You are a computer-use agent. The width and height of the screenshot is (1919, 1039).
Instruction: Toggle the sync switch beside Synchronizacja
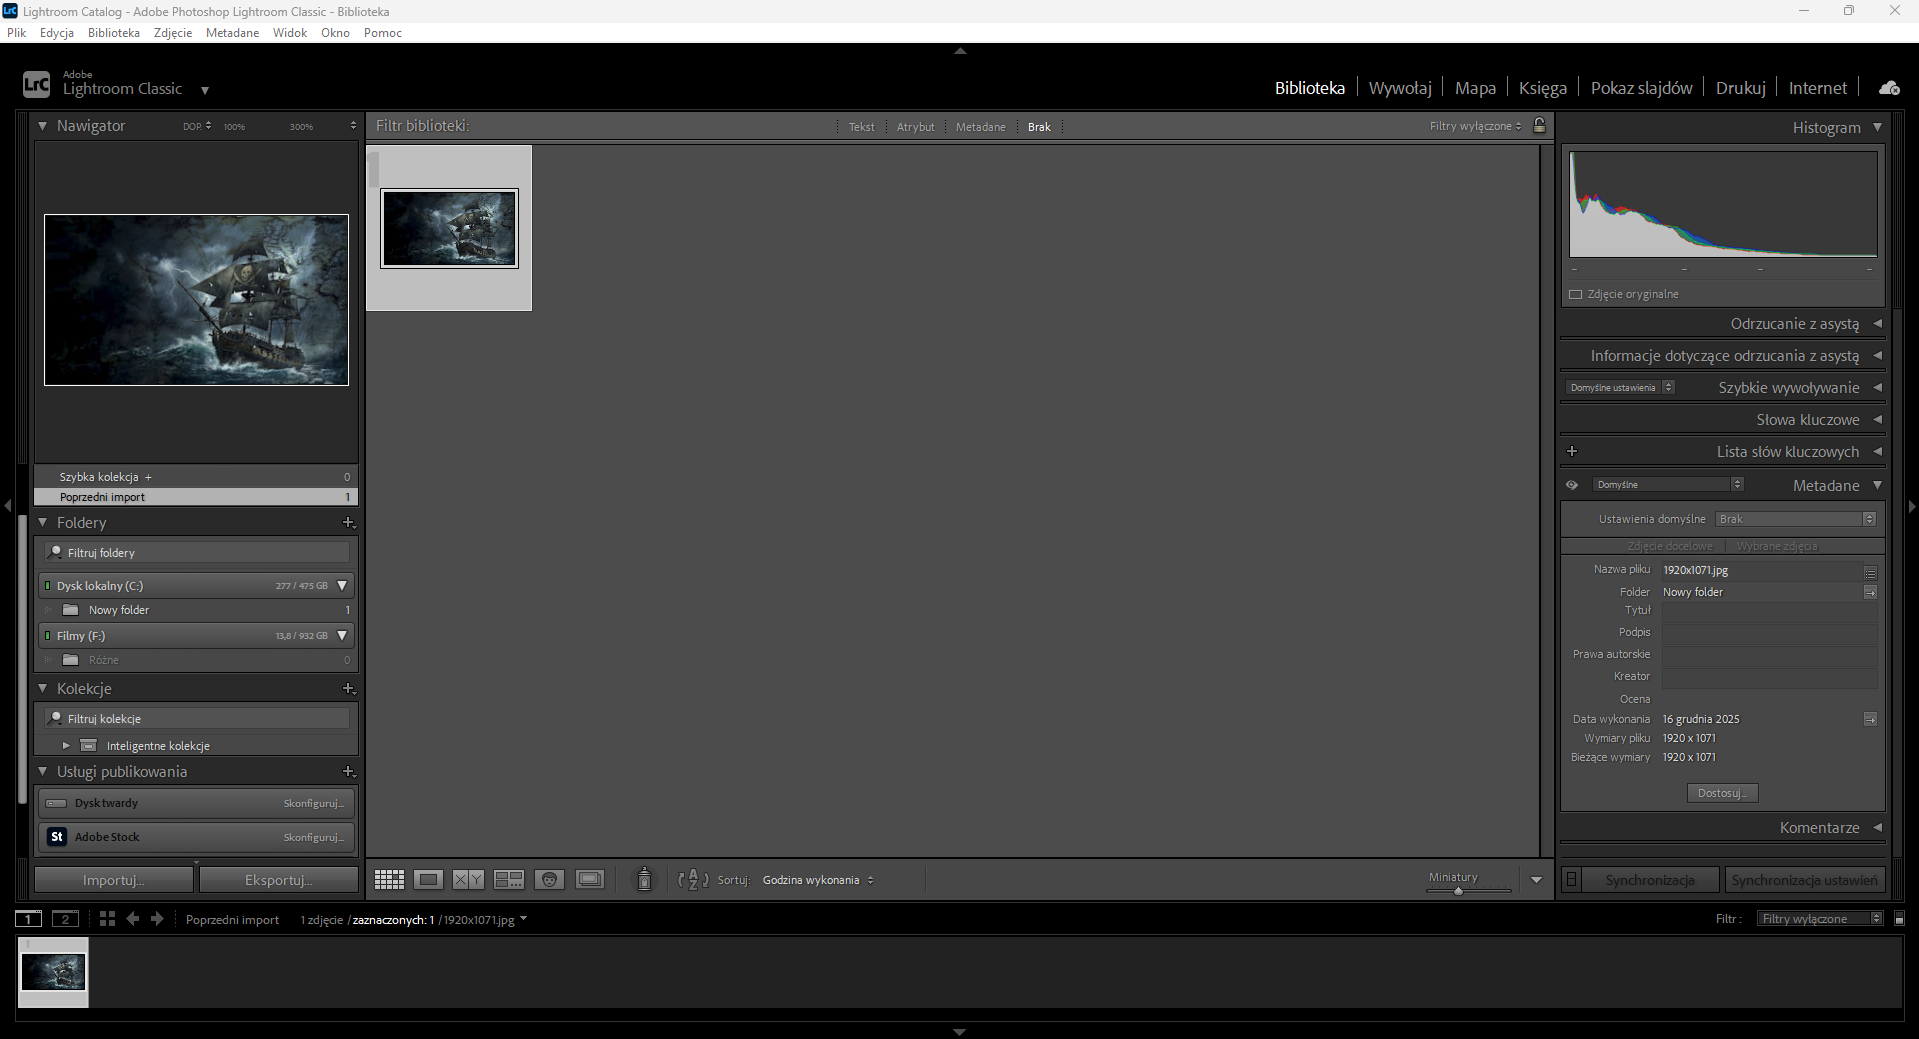coord(1571,880)
